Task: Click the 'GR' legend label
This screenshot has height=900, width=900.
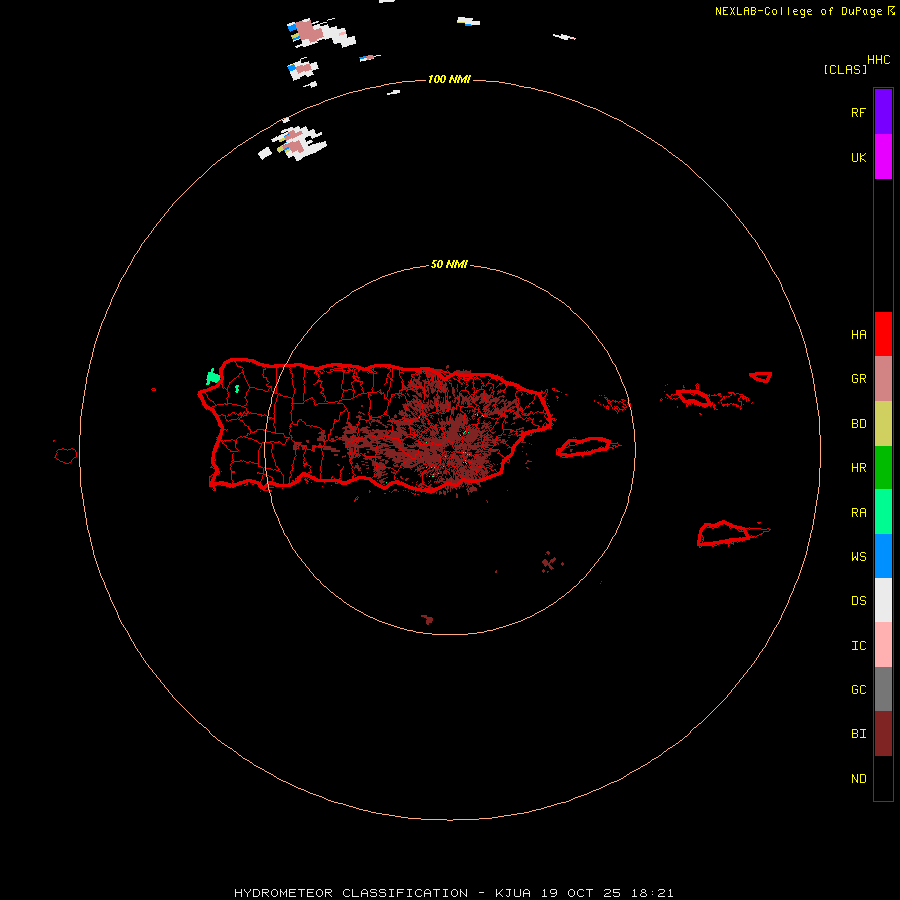Action: [x=858, y=379]
